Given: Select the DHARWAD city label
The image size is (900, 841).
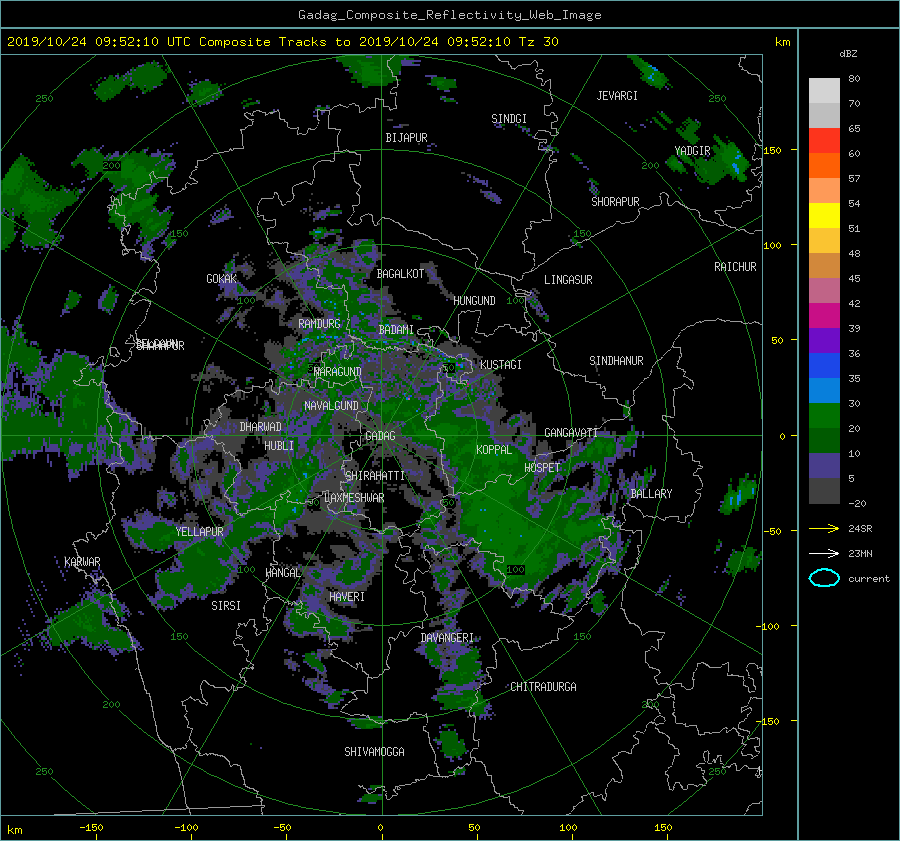Looking at the screenshot, I should tap(260, 427).
